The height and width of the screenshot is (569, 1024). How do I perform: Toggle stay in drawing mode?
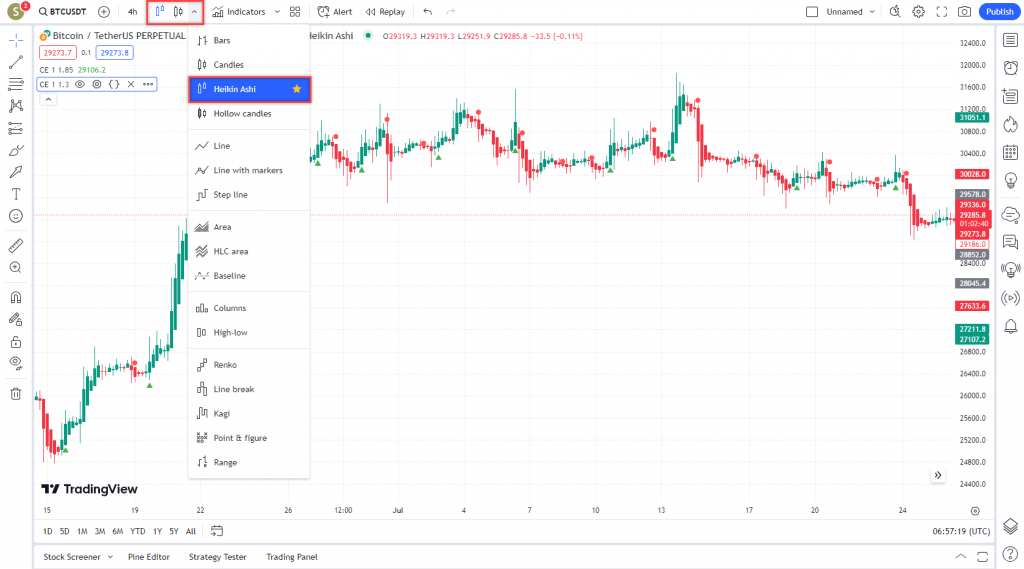pos(16,319)
